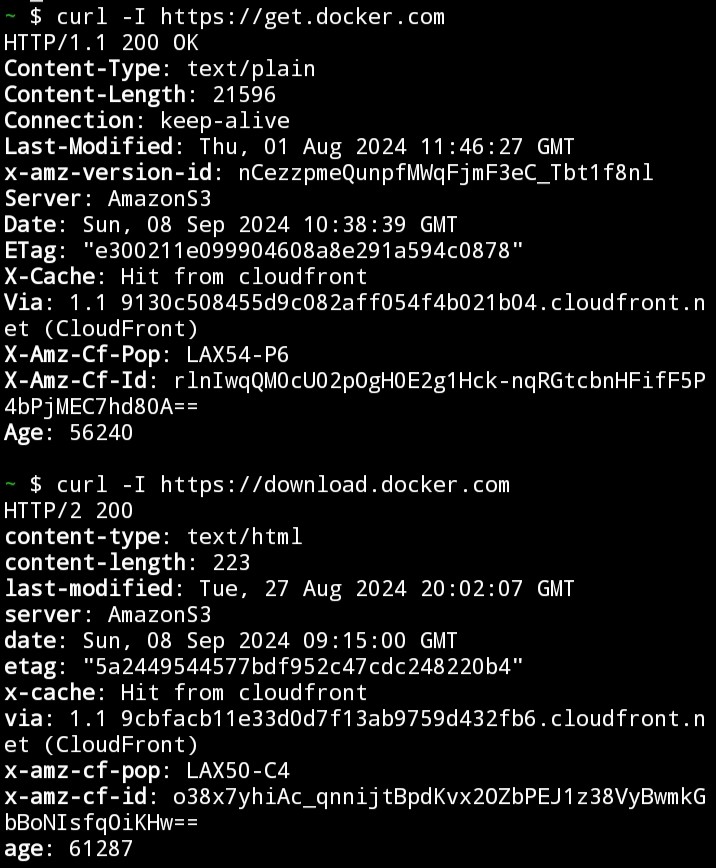Click the second prompt tilde symbol
This screenshot has width=716, height=868.
click(x=10, y=485)
